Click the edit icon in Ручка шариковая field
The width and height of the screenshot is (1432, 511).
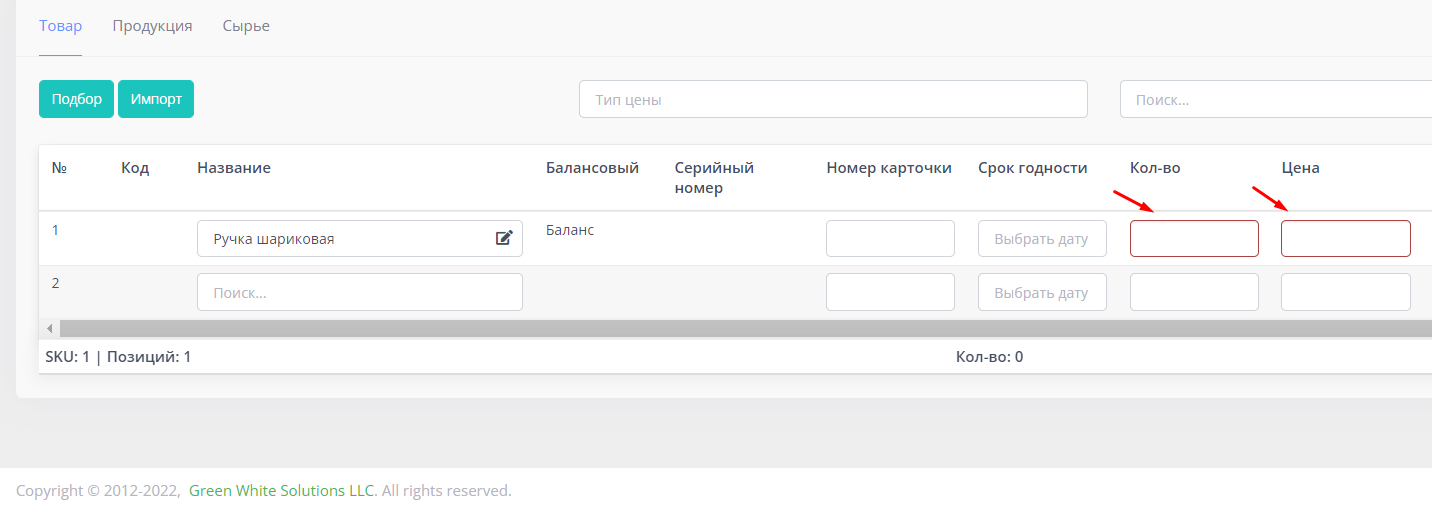coord(504,238)
